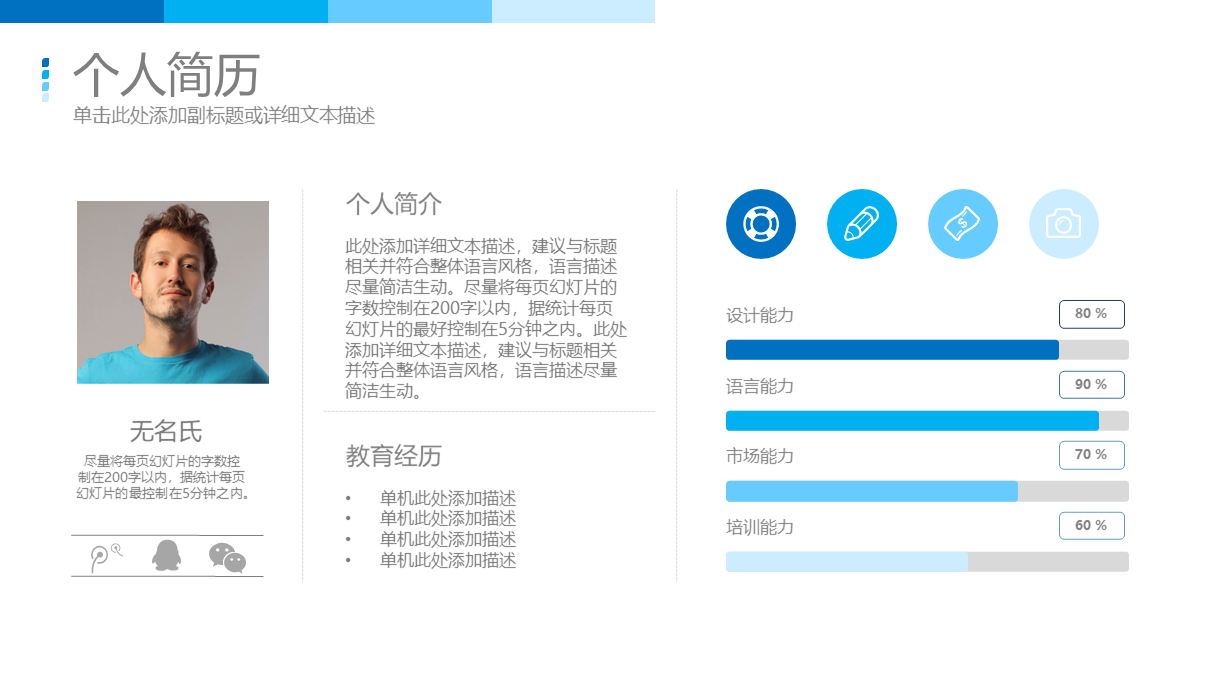Select the 培训能力 light blue progress bar
This screenshot has height=680, width=1210.
click(x=847, y=562)
